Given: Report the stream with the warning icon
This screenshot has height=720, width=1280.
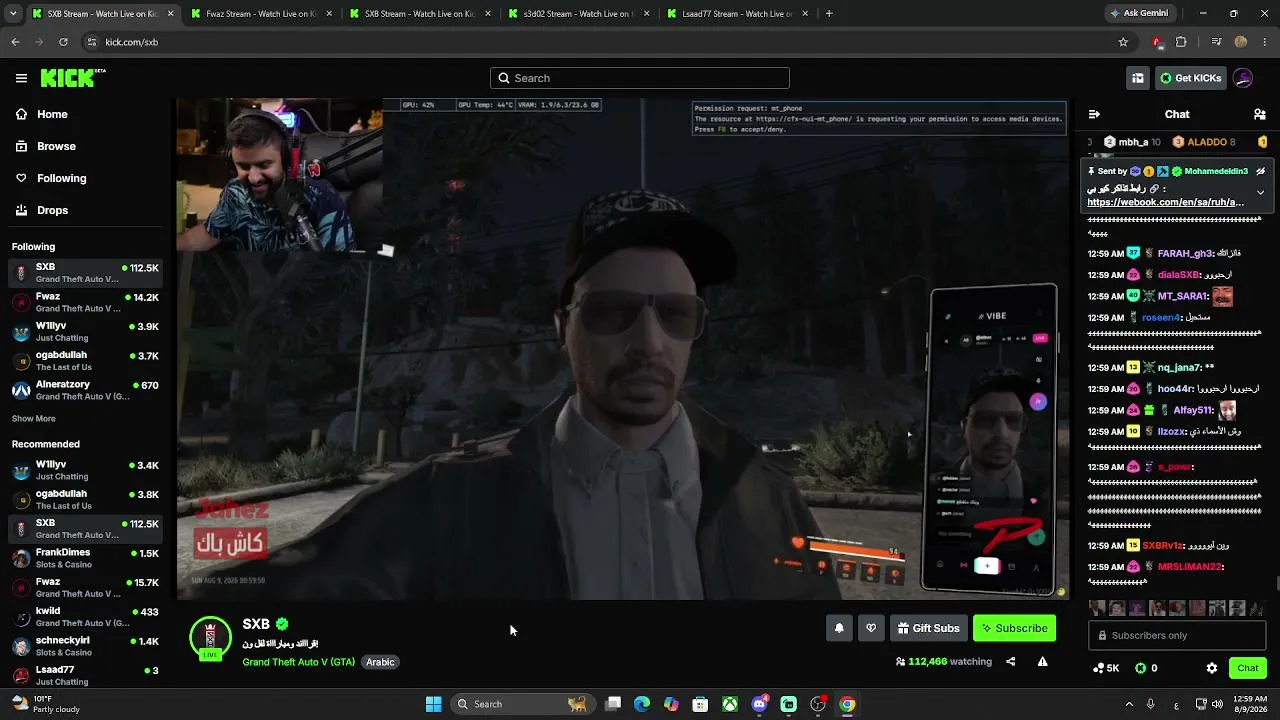Looking at the screenshot, I should [1042, 661].
